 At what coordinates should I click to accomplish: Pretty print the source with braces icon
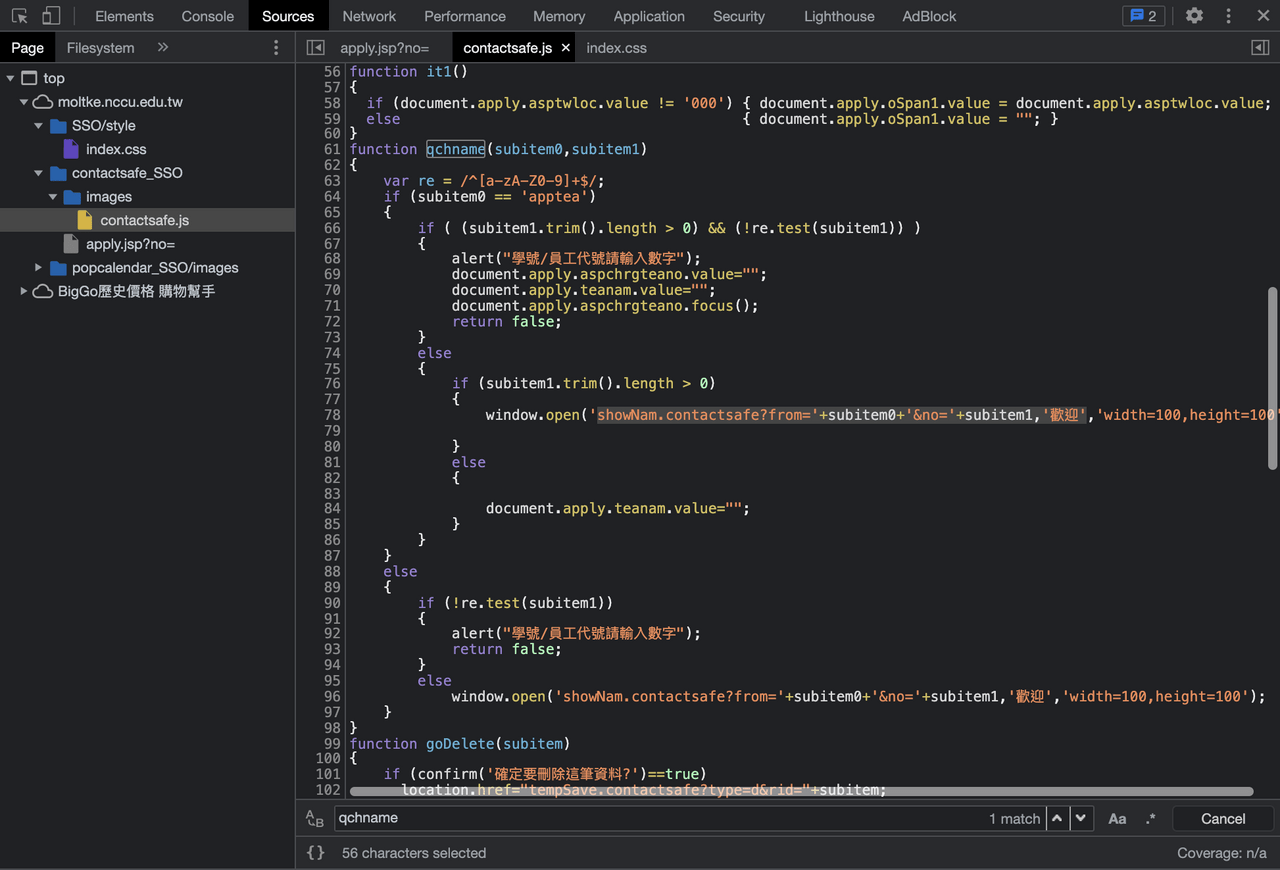(x=315, y=853)
